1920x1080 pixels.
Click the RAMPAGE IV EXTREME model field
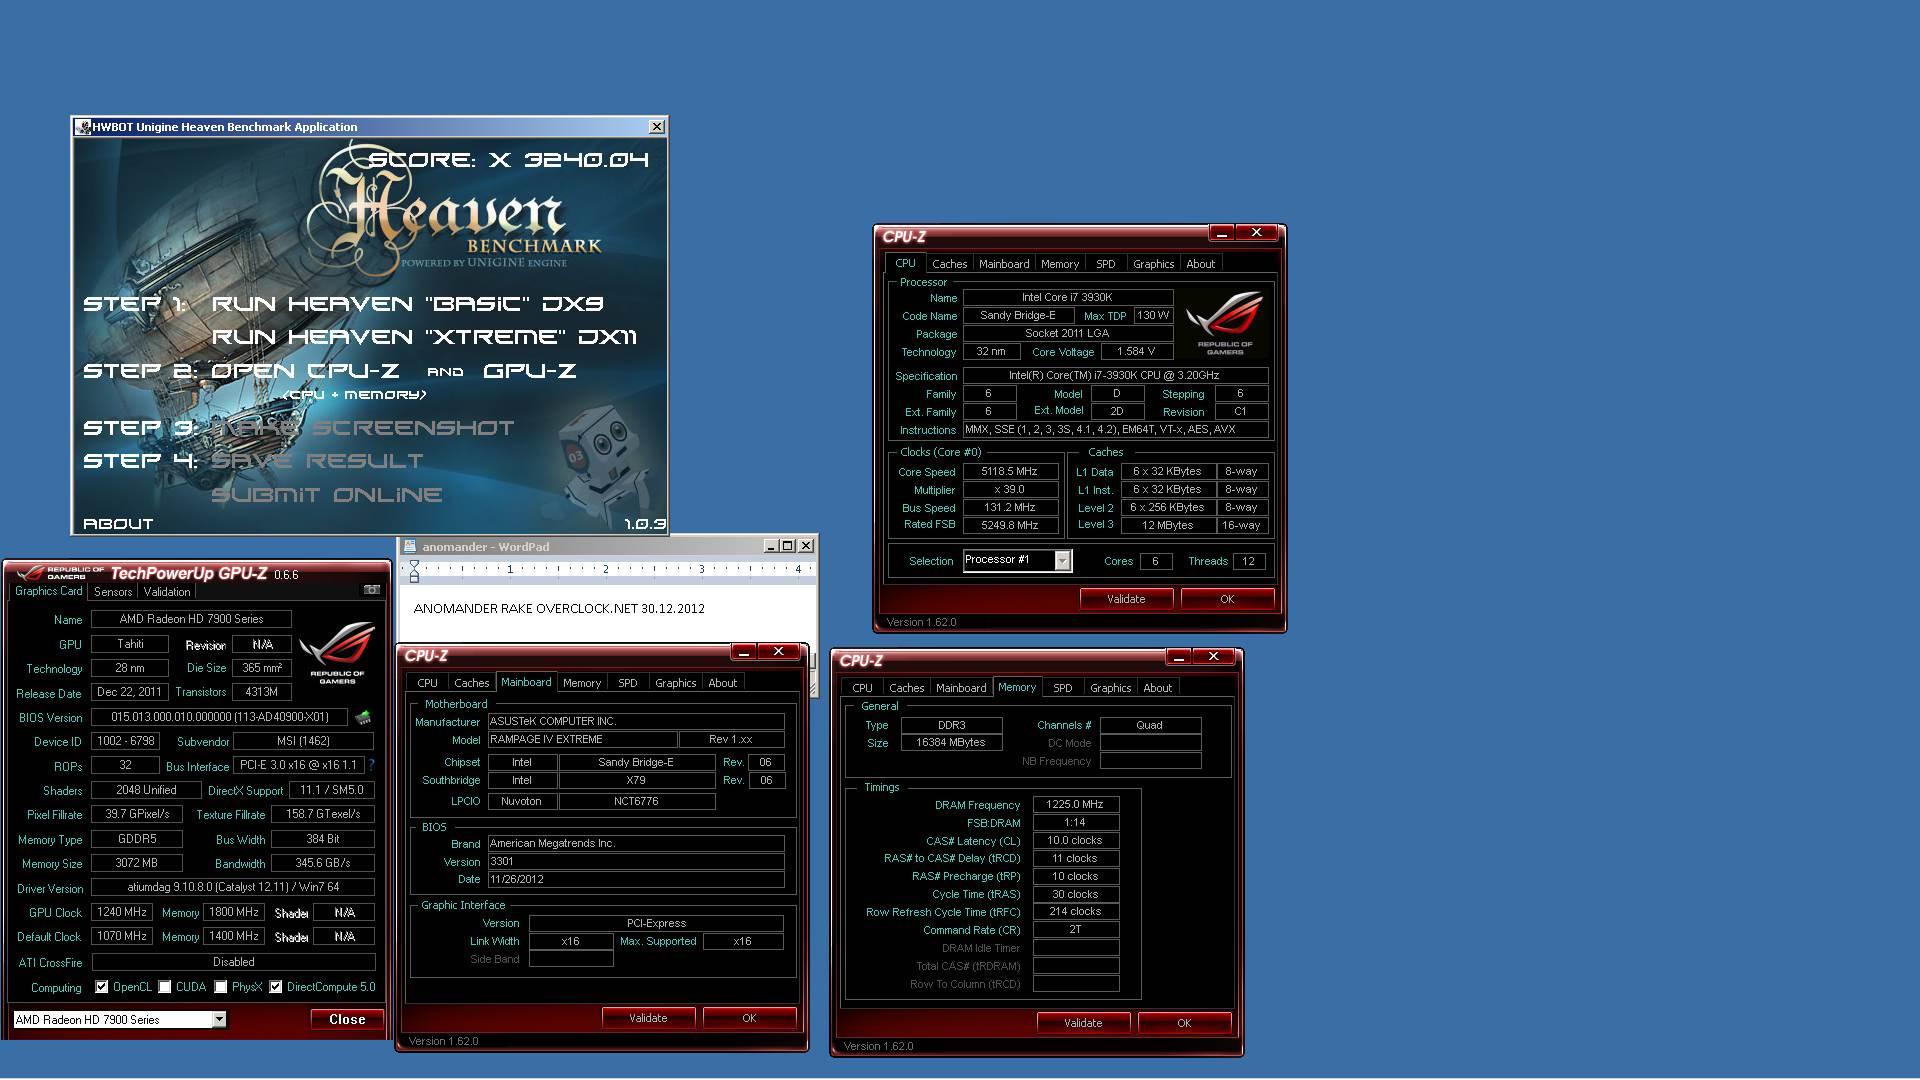[x=582, y=740]
